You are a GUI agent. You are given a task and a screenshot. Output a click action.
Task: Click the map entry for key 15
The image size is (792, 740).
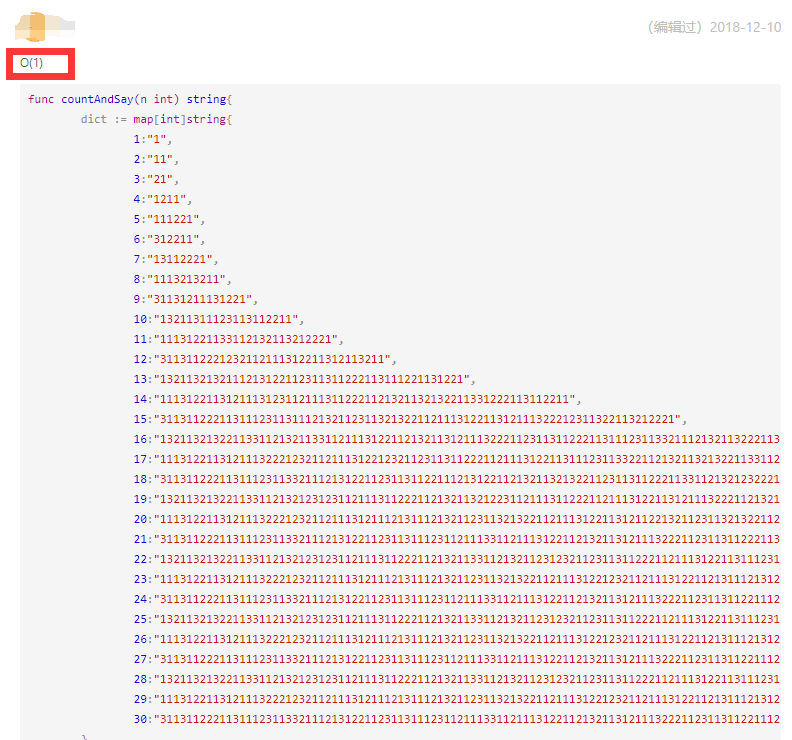pyautogui.click(x=410, y=419)
